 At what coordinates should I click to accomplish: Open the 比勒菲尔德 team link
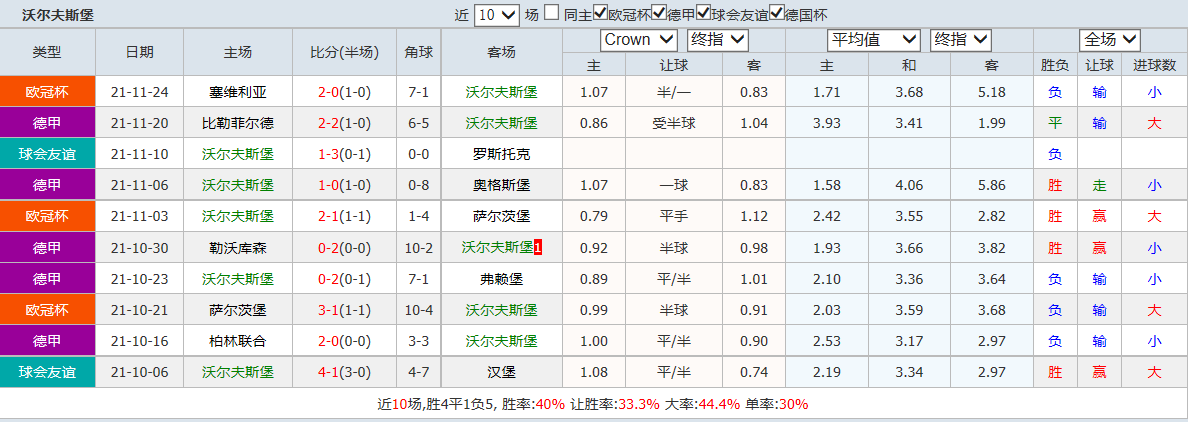[238, 123]
